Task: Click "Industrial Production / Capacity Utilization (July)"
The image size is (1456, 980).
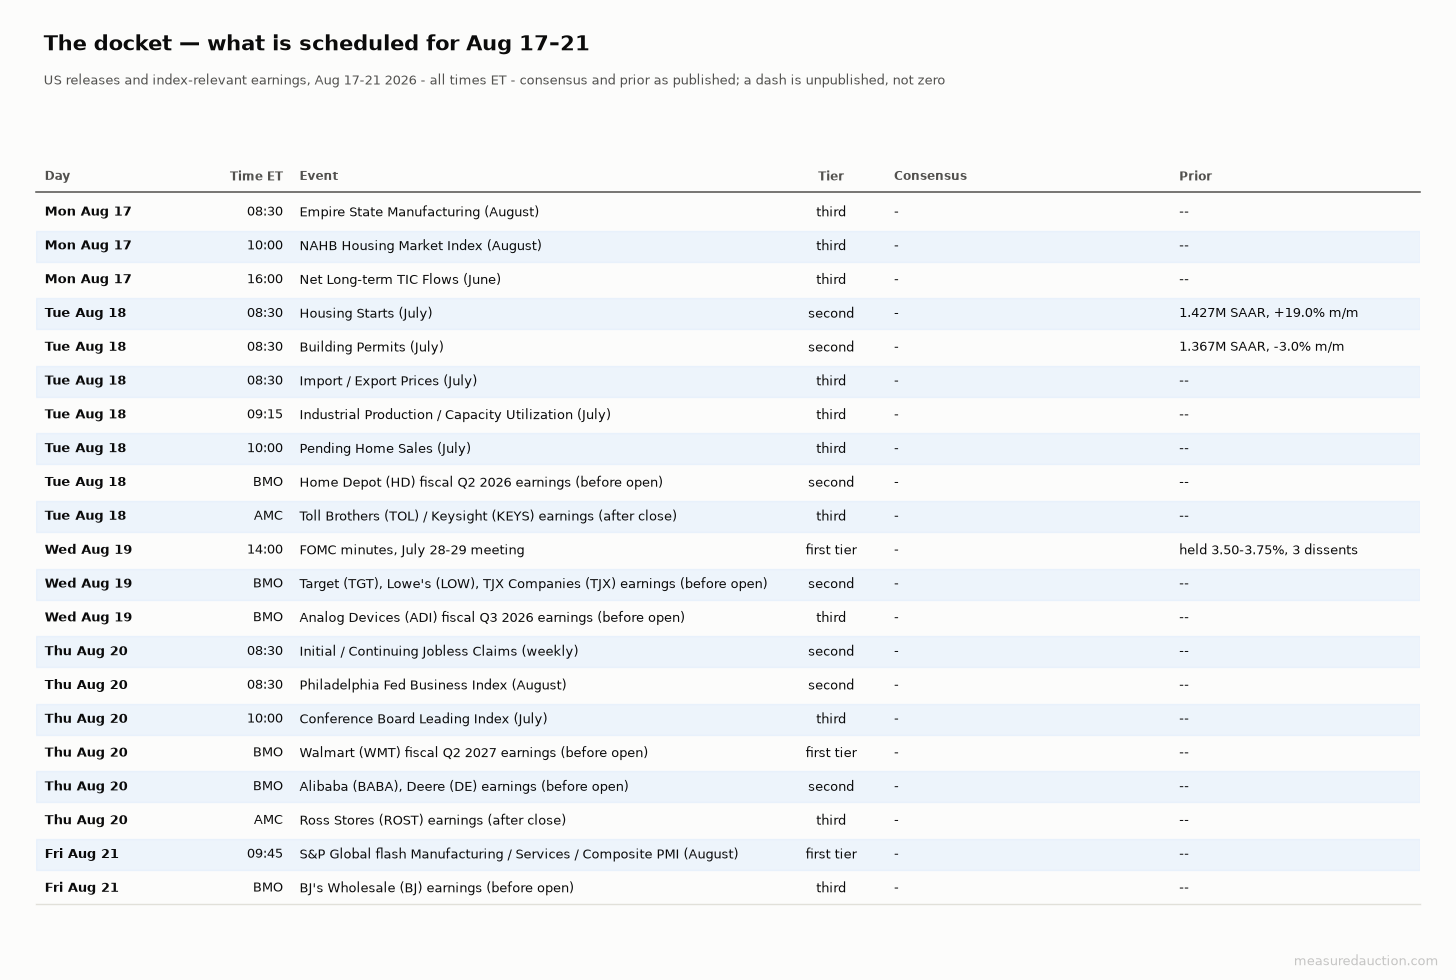Action: tap(455, 415)
